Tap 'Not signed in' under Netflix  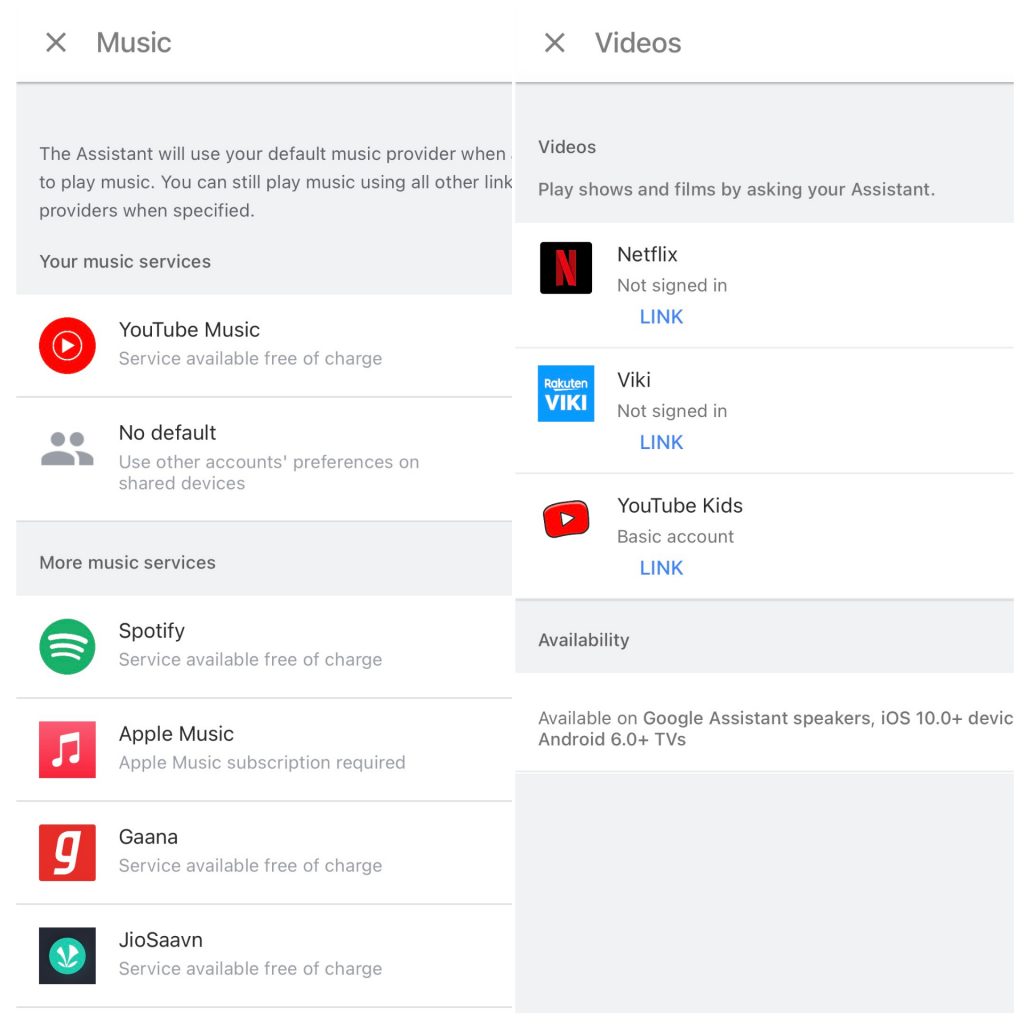(672, 285)
